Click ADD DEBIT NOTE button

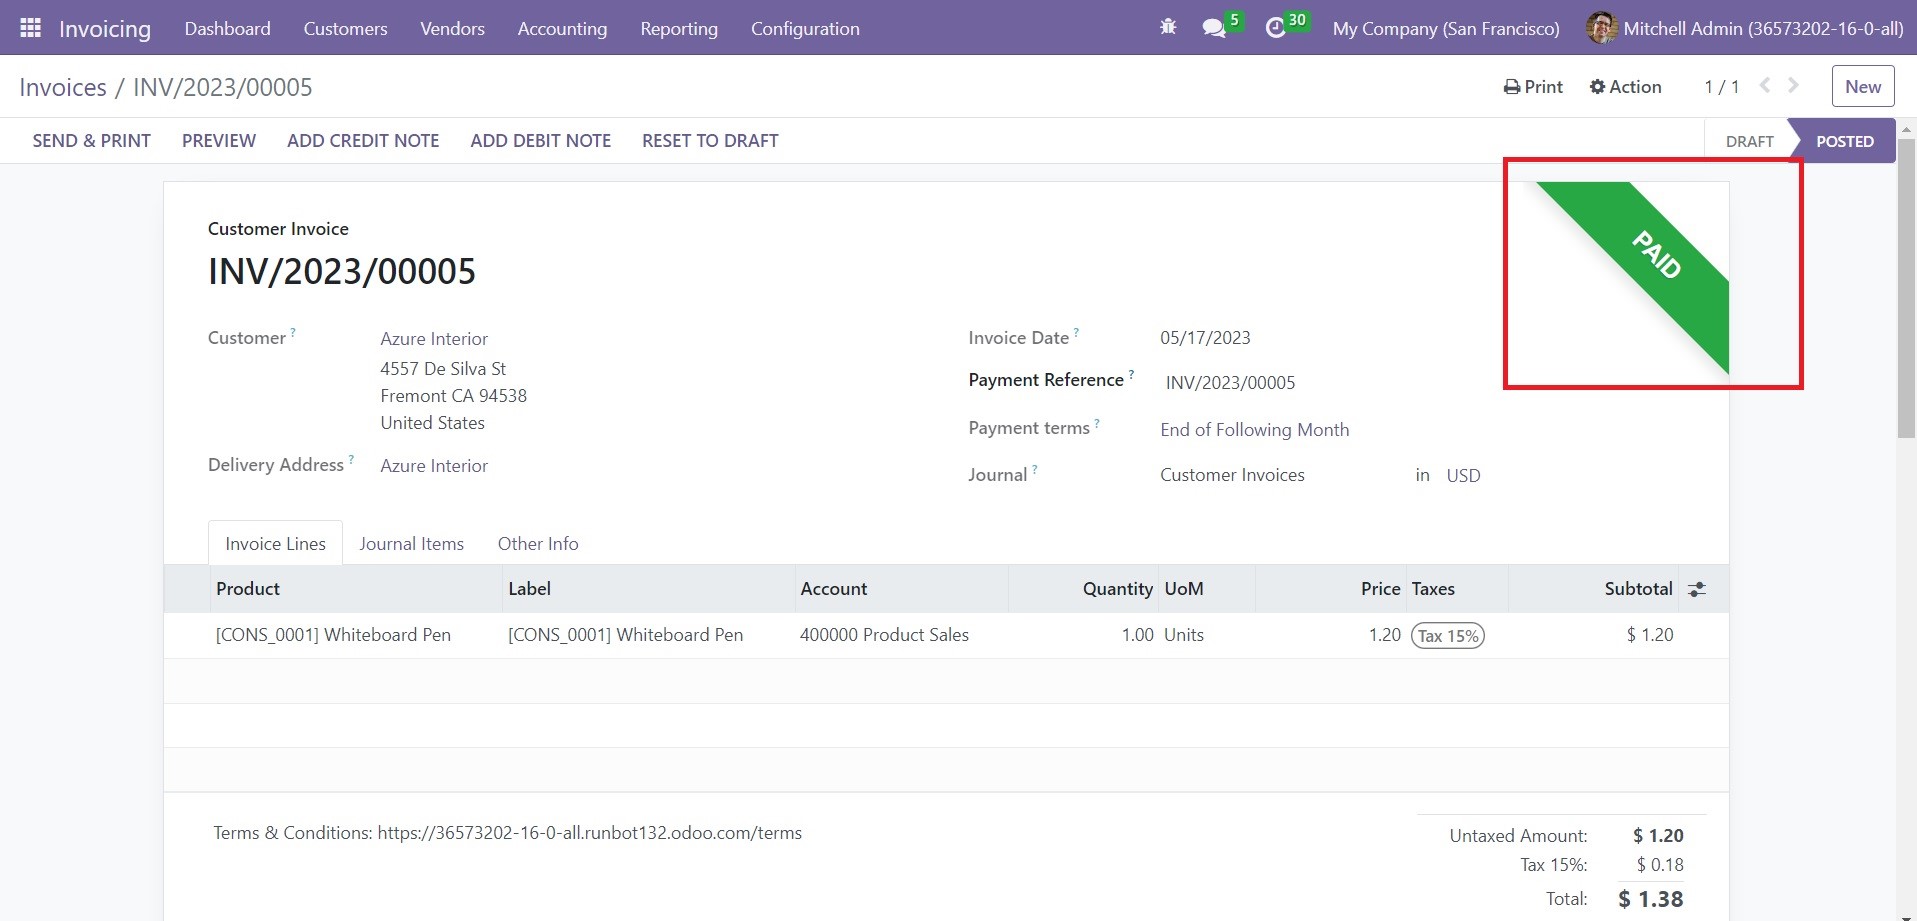pyautogui.click(x=540, y=141)
